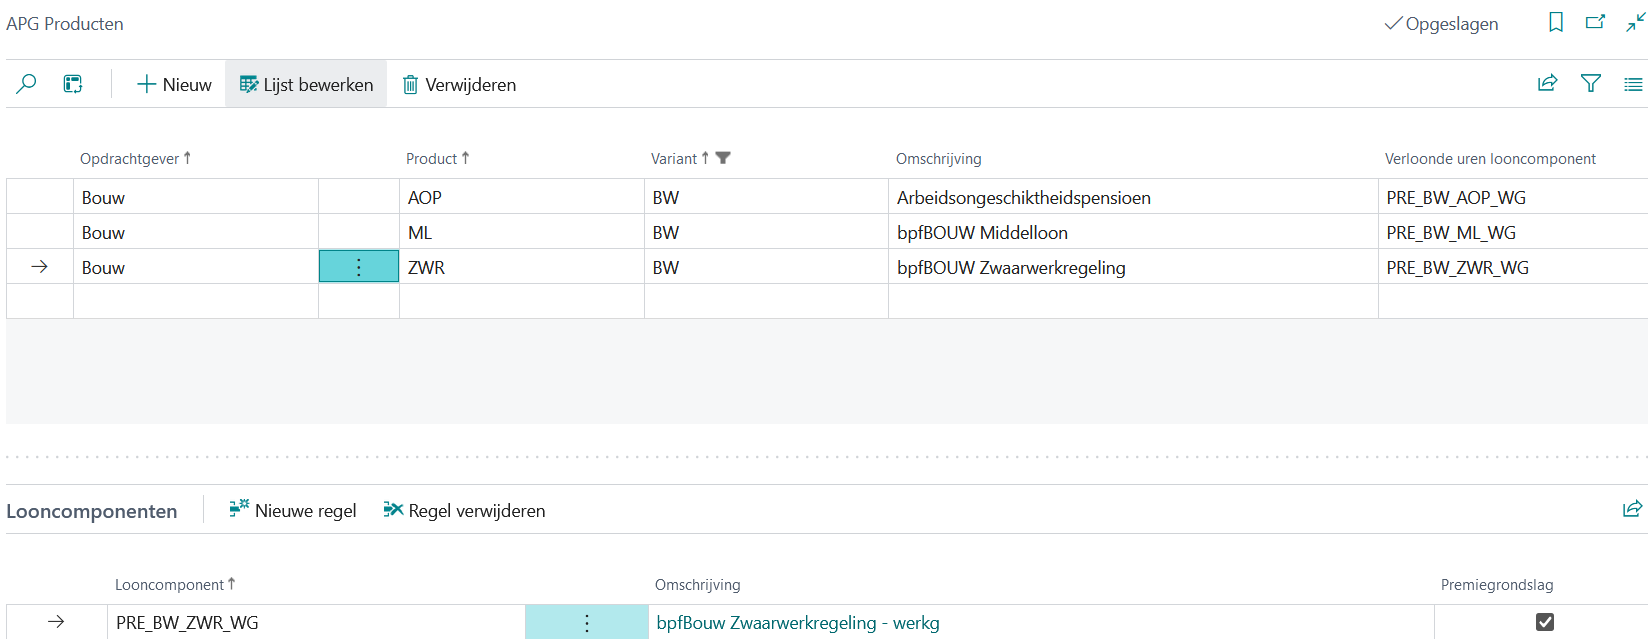Share the Looncomponenten section
The height and width of the screenshot is (639, 1648).
[x=1632, y=509]
